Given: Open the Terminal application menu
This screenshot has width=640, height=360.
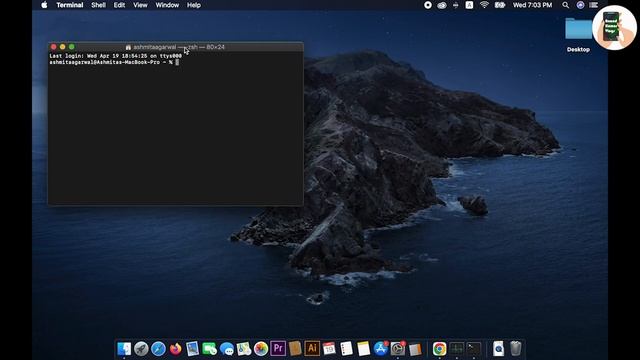Looking at the screenshot, I should point(70,5).
